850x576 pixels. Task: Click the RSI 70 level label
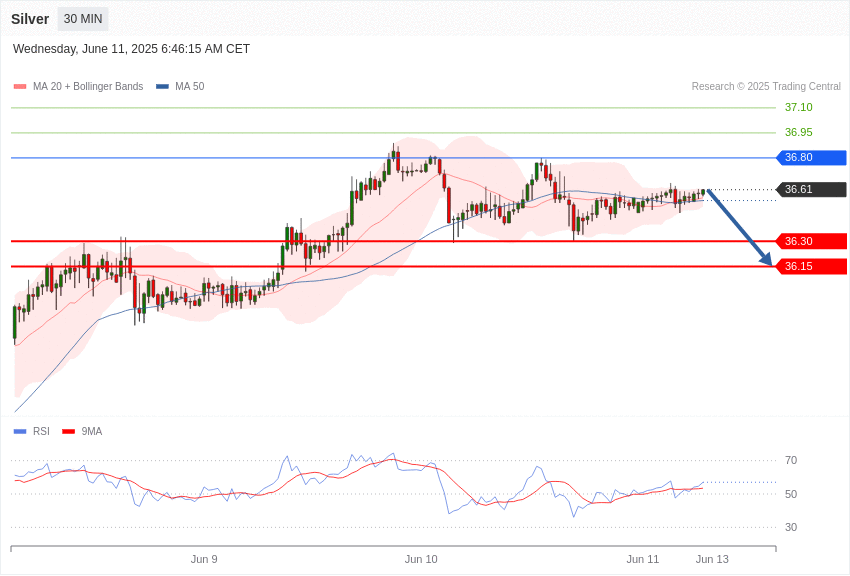pos(791,461)
